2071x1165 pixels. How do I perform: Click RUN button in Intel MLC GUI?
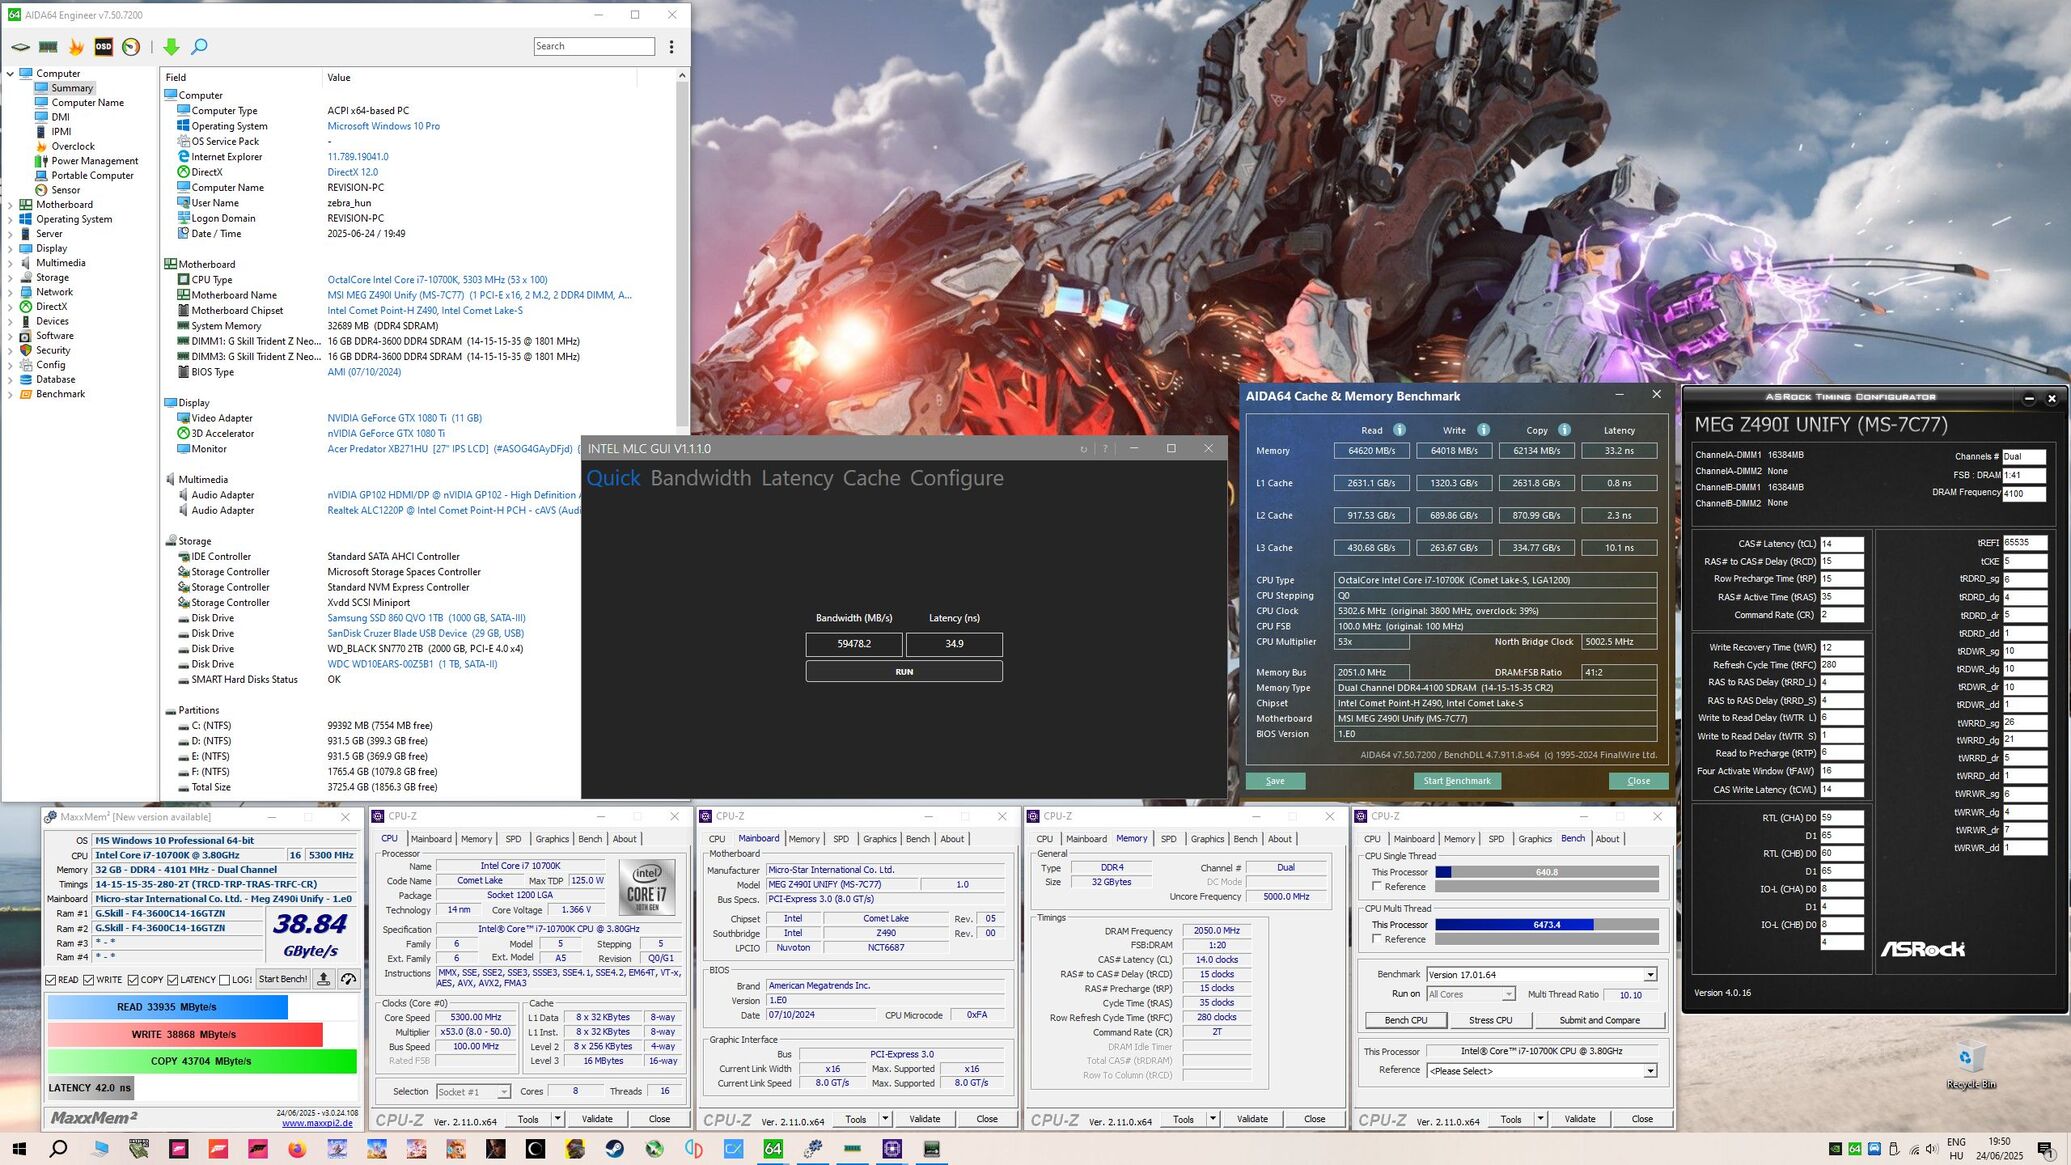904,672
